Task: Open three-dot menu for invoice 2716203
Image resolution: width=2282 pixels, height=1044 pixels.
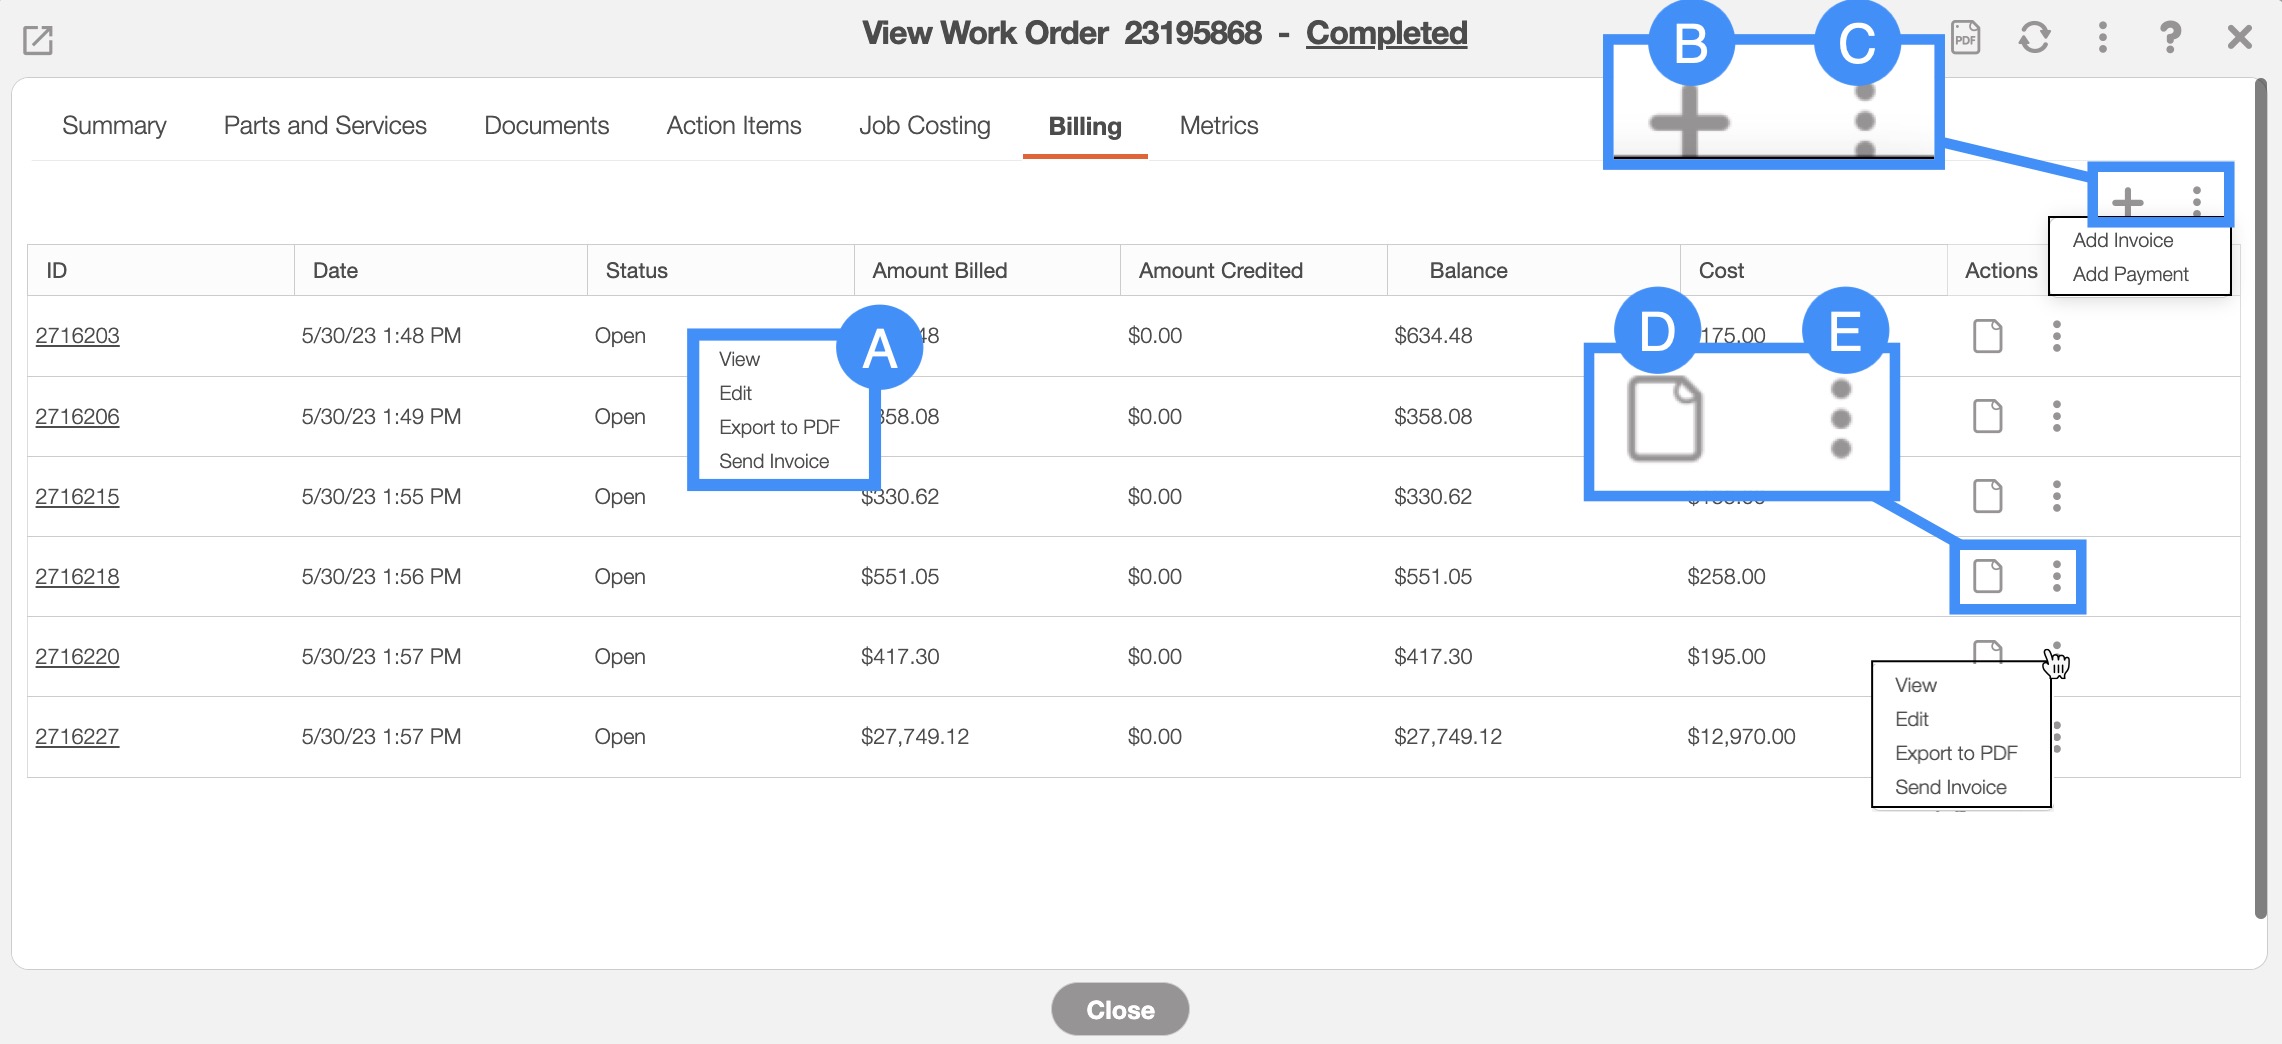Action: (2056, 336)
